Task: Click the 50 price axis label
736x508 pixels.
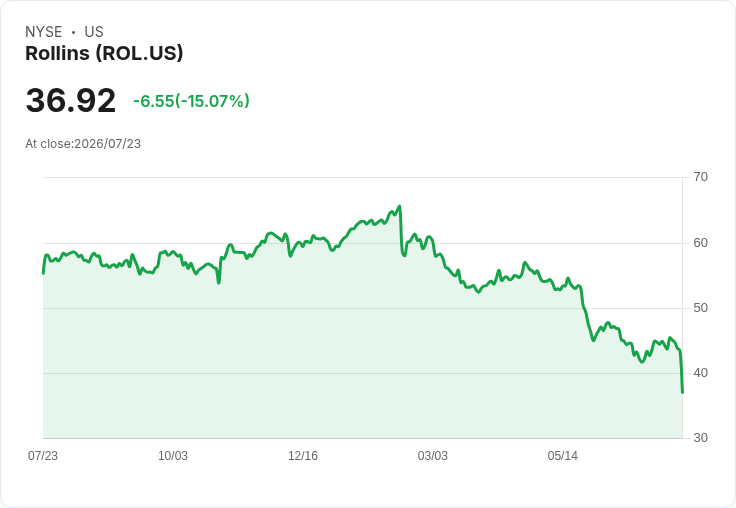Action: coord(700,308)
